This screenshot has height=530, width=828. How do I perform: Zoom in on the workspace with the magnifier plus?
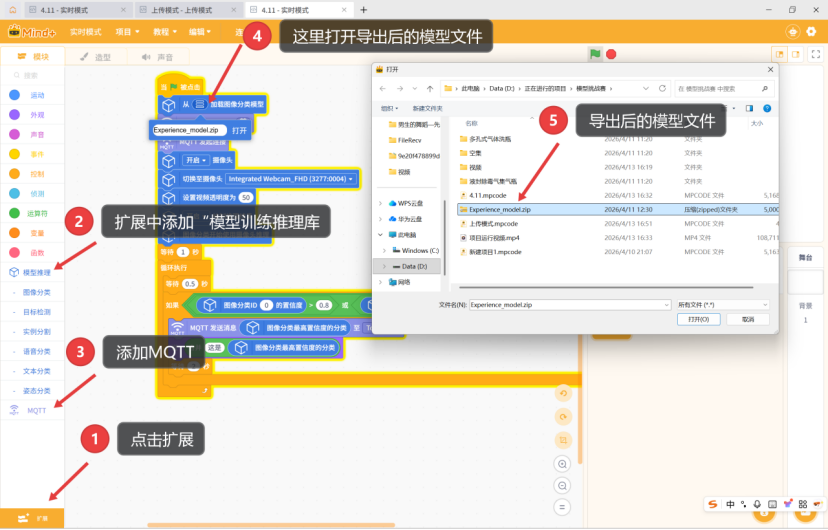(564, 464)
